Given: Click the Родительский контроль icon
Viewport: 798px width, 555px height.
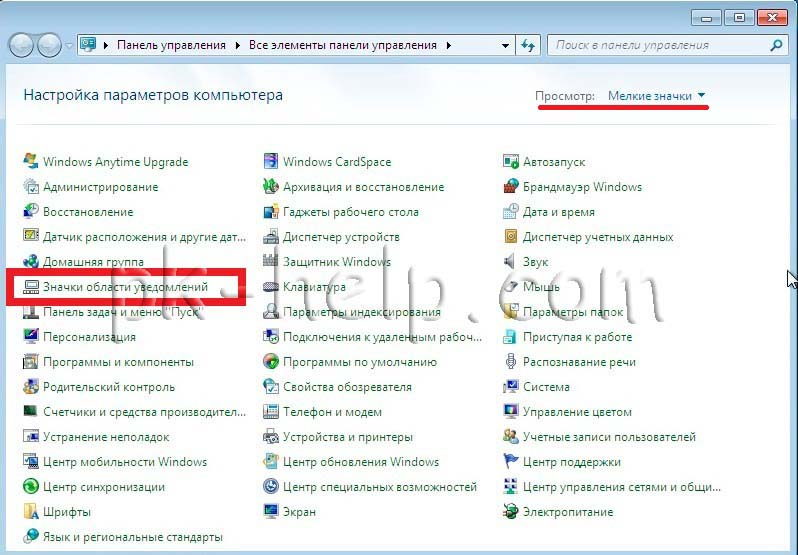Looking at the screenshot, I should click(x=31, y=387).
